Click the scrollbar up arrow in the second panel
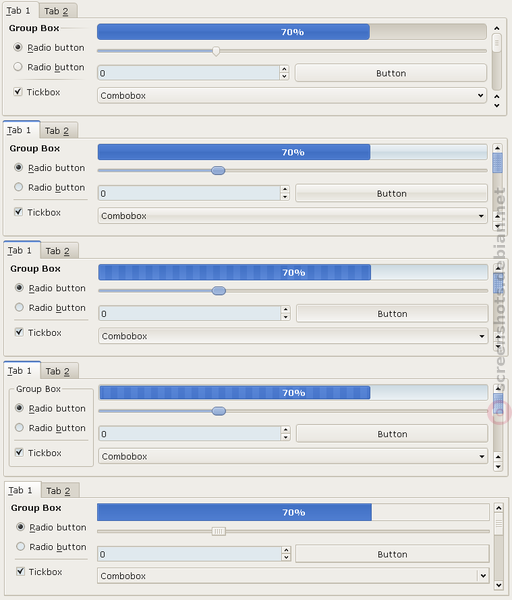Screen dimensions: 512x600 point(497,148)
